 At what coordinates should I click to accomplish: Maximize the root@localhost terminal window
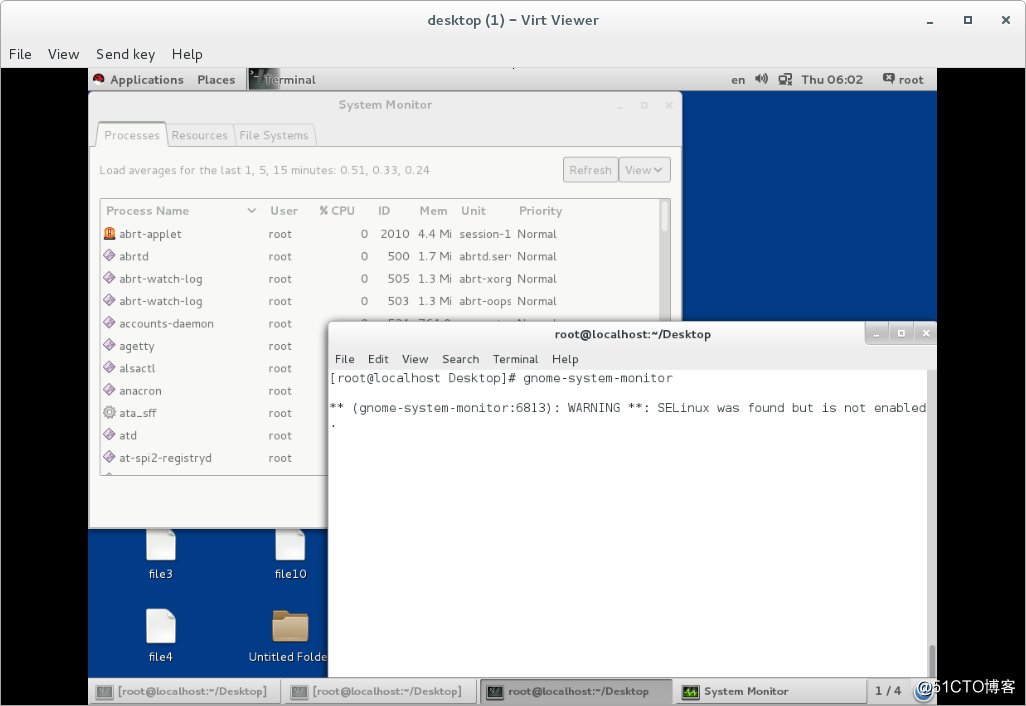click(901, 334)
